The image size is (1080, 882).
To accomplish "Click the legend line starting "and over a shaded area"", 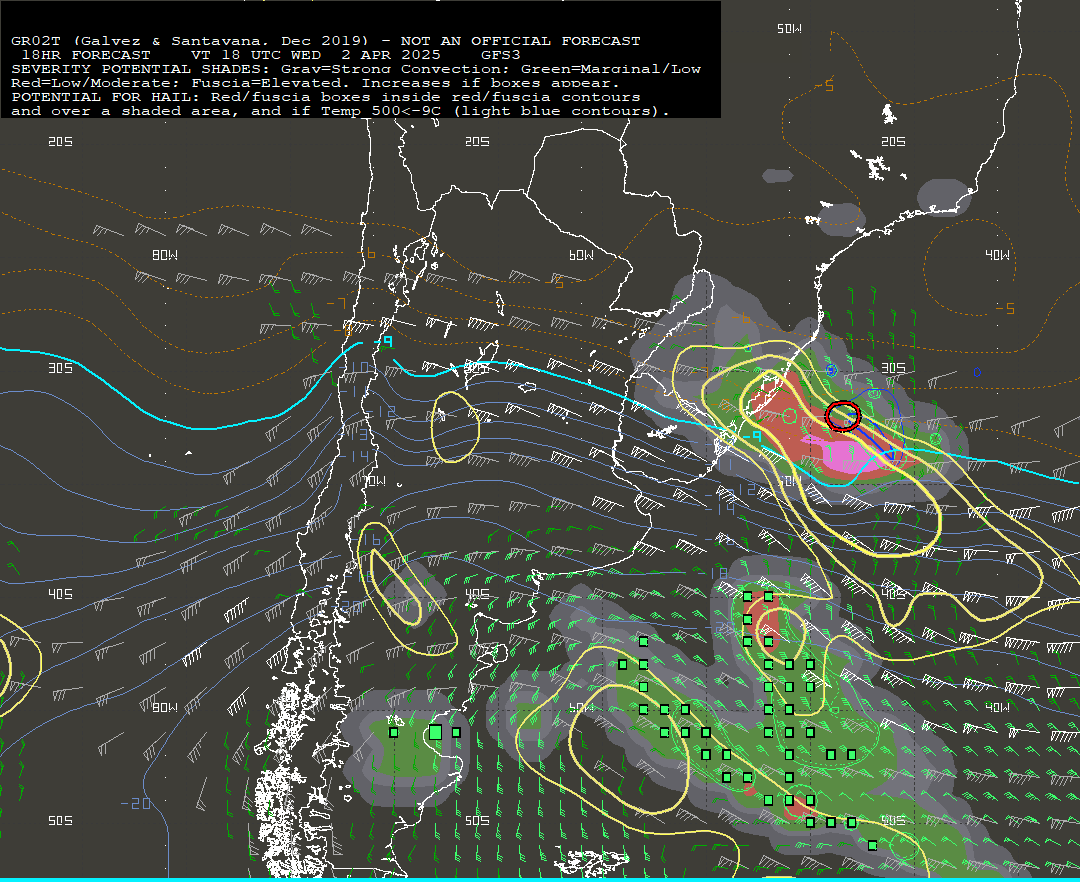I will tap(340, 111).
